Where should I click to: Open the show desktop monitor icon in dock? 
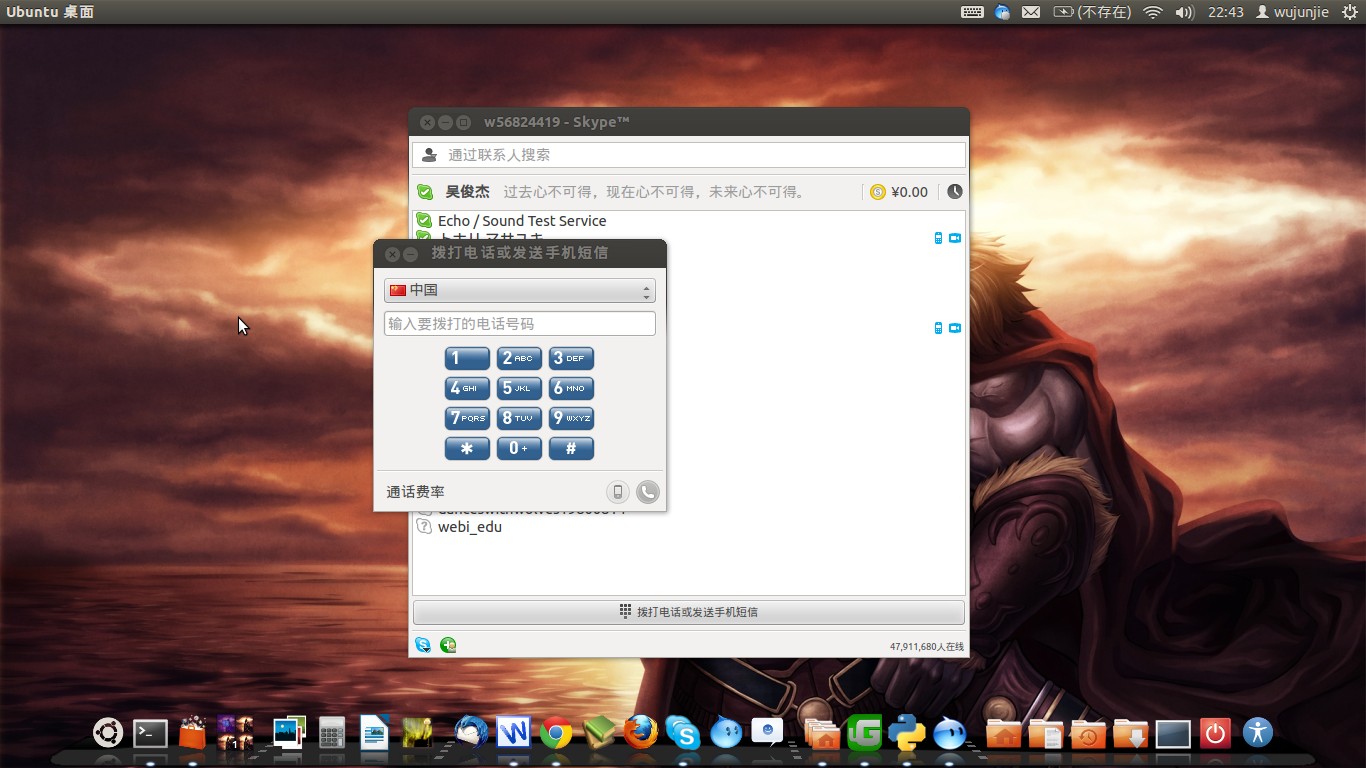tap(1173, 735)
